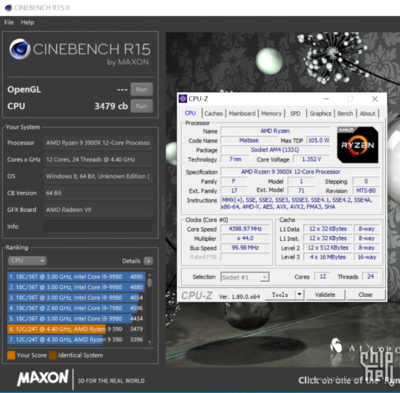Expand the Tools dropdown arrow in CPU-Z
400x393 pixels.
[299, 295]
